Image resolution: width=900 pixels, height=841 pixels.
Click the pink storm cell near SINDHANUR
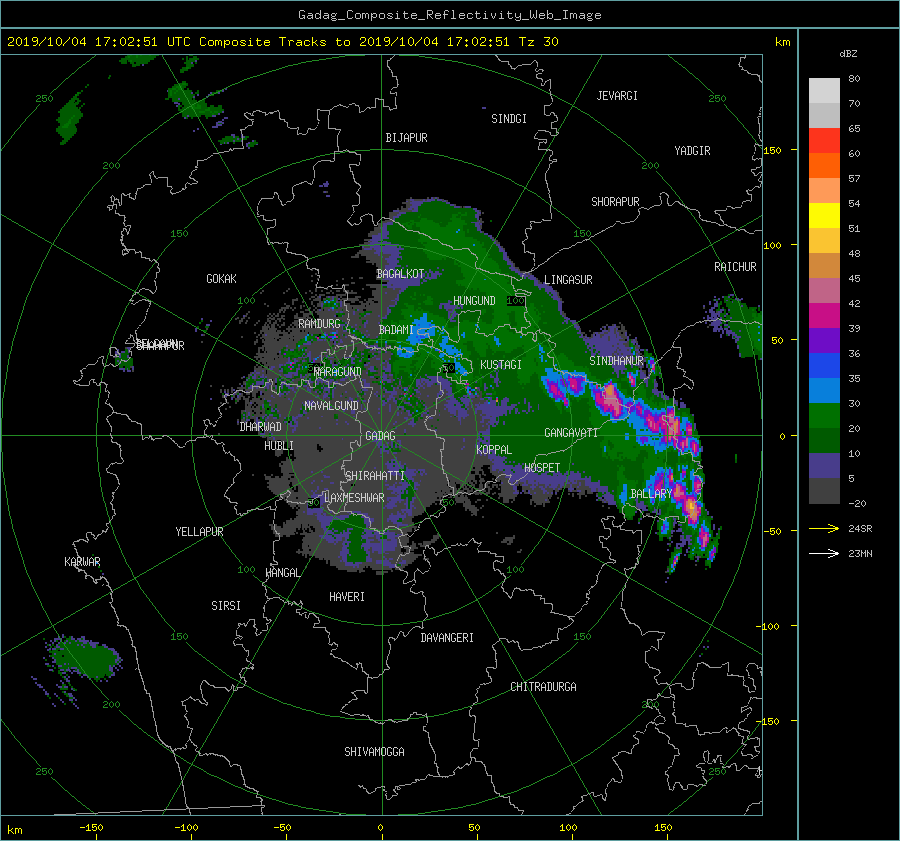click(611, 399)
